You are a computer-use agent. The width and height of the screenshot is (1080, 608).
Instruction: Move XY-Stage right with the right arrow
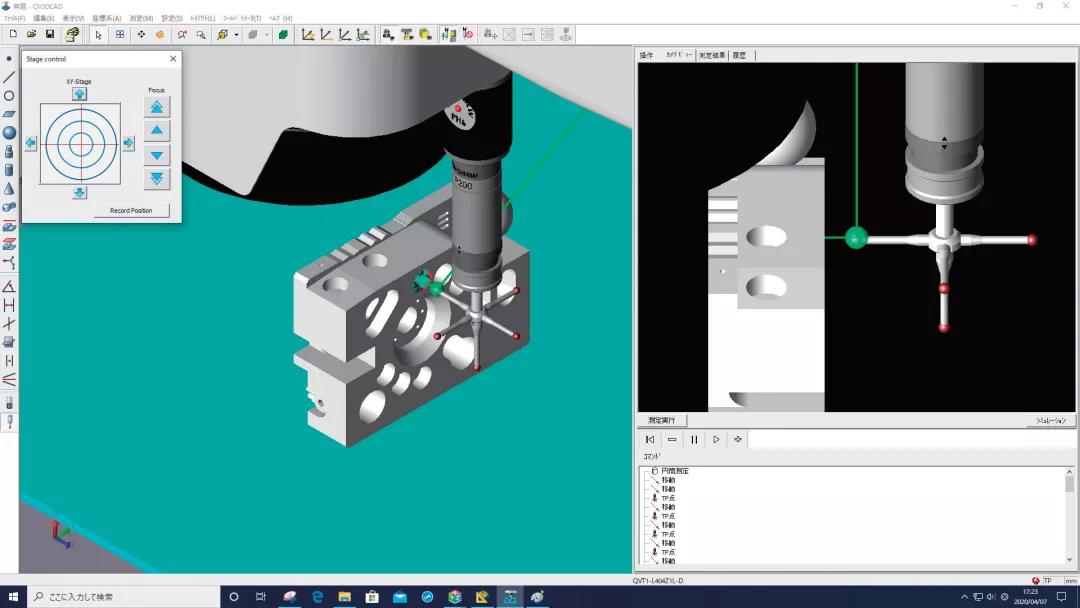click(128, 143)
